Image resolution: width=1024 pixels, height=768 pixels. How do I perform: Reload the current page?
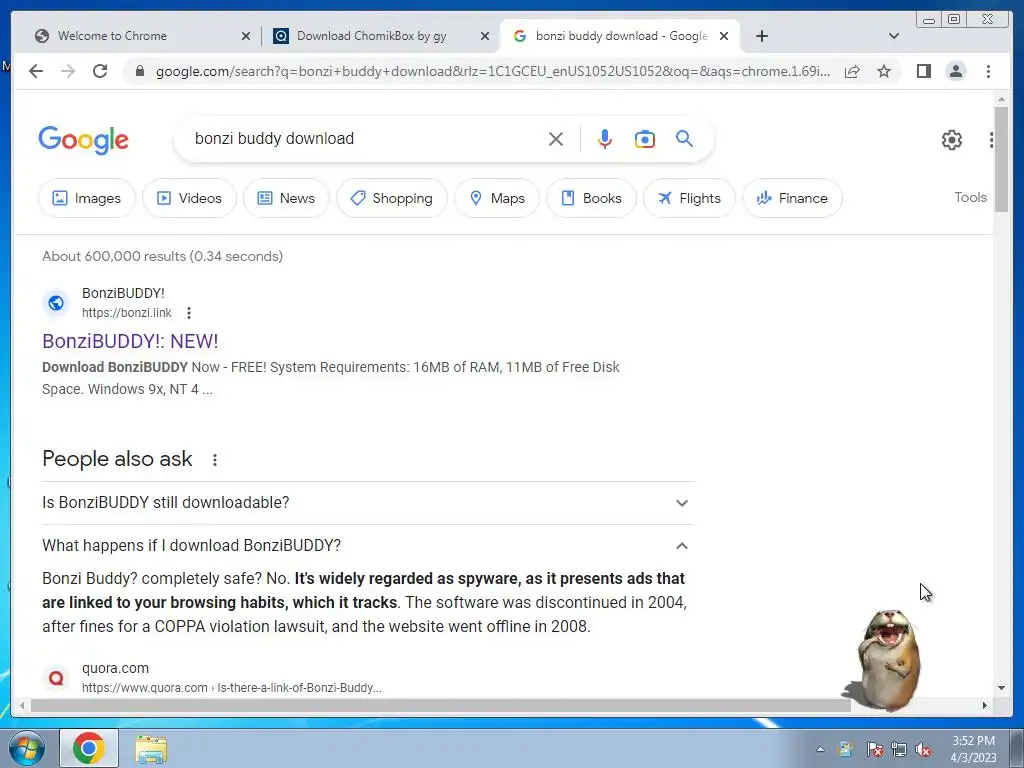point(100,71)
